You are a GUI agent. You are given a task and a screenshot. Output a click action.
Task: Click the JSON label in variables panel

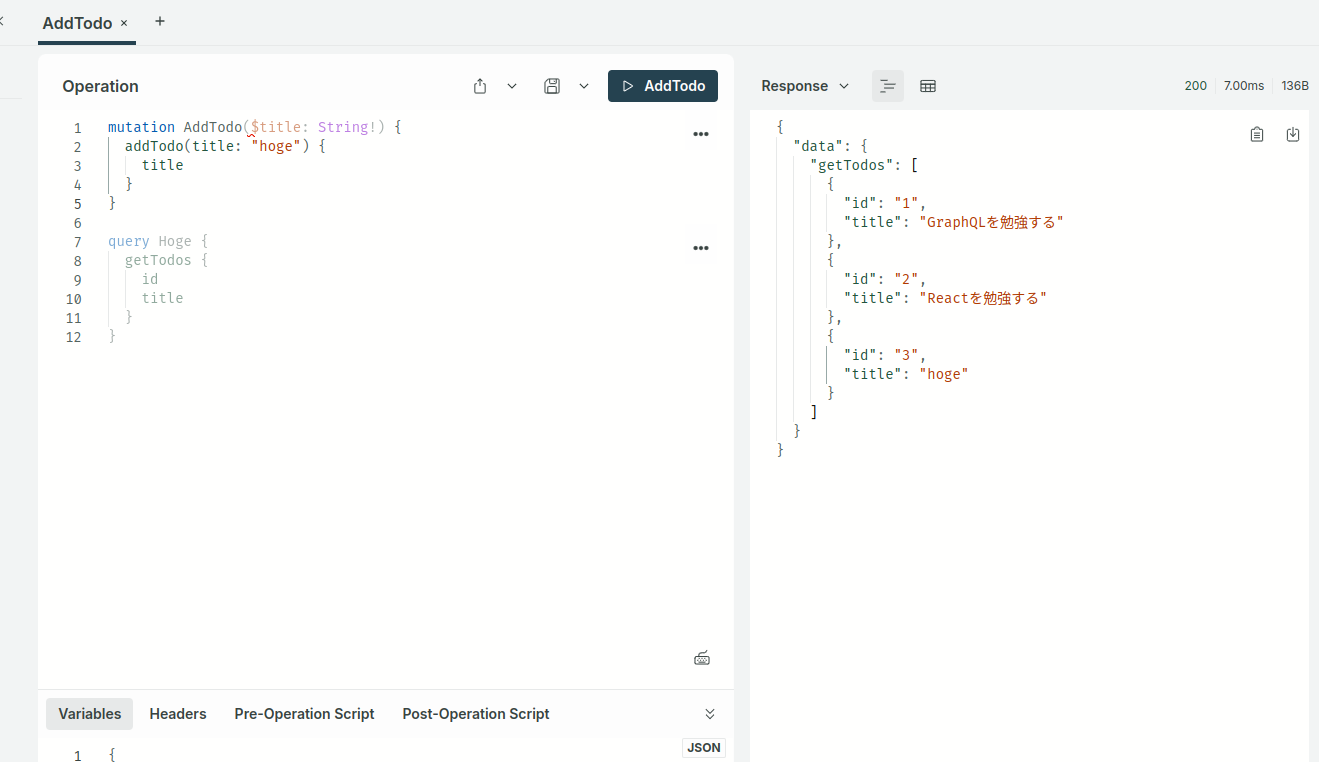click(704, 748)
